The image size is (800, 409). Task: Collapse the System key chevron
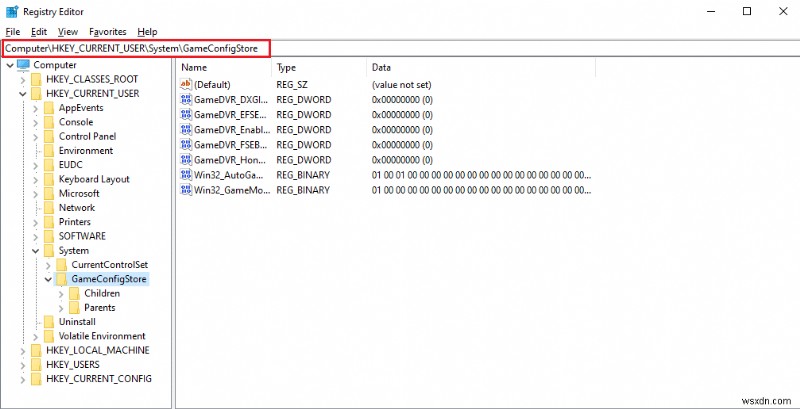pos(35,251)
